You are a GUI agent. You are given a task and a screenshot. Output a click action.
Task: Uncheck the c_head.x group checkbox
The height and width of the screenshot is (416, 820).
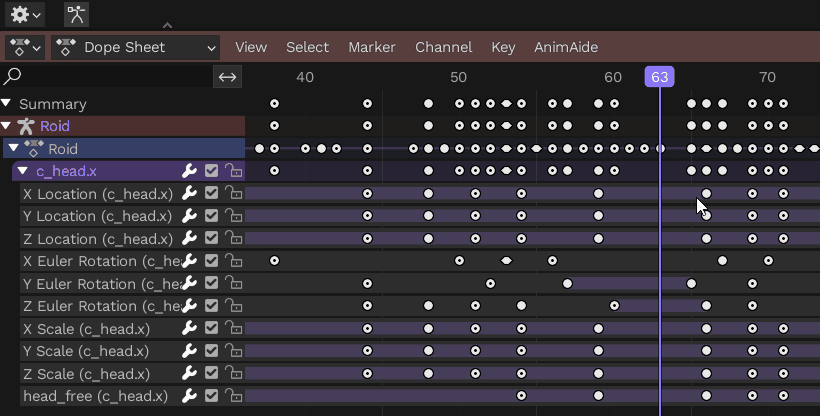(x=211, y=171)
